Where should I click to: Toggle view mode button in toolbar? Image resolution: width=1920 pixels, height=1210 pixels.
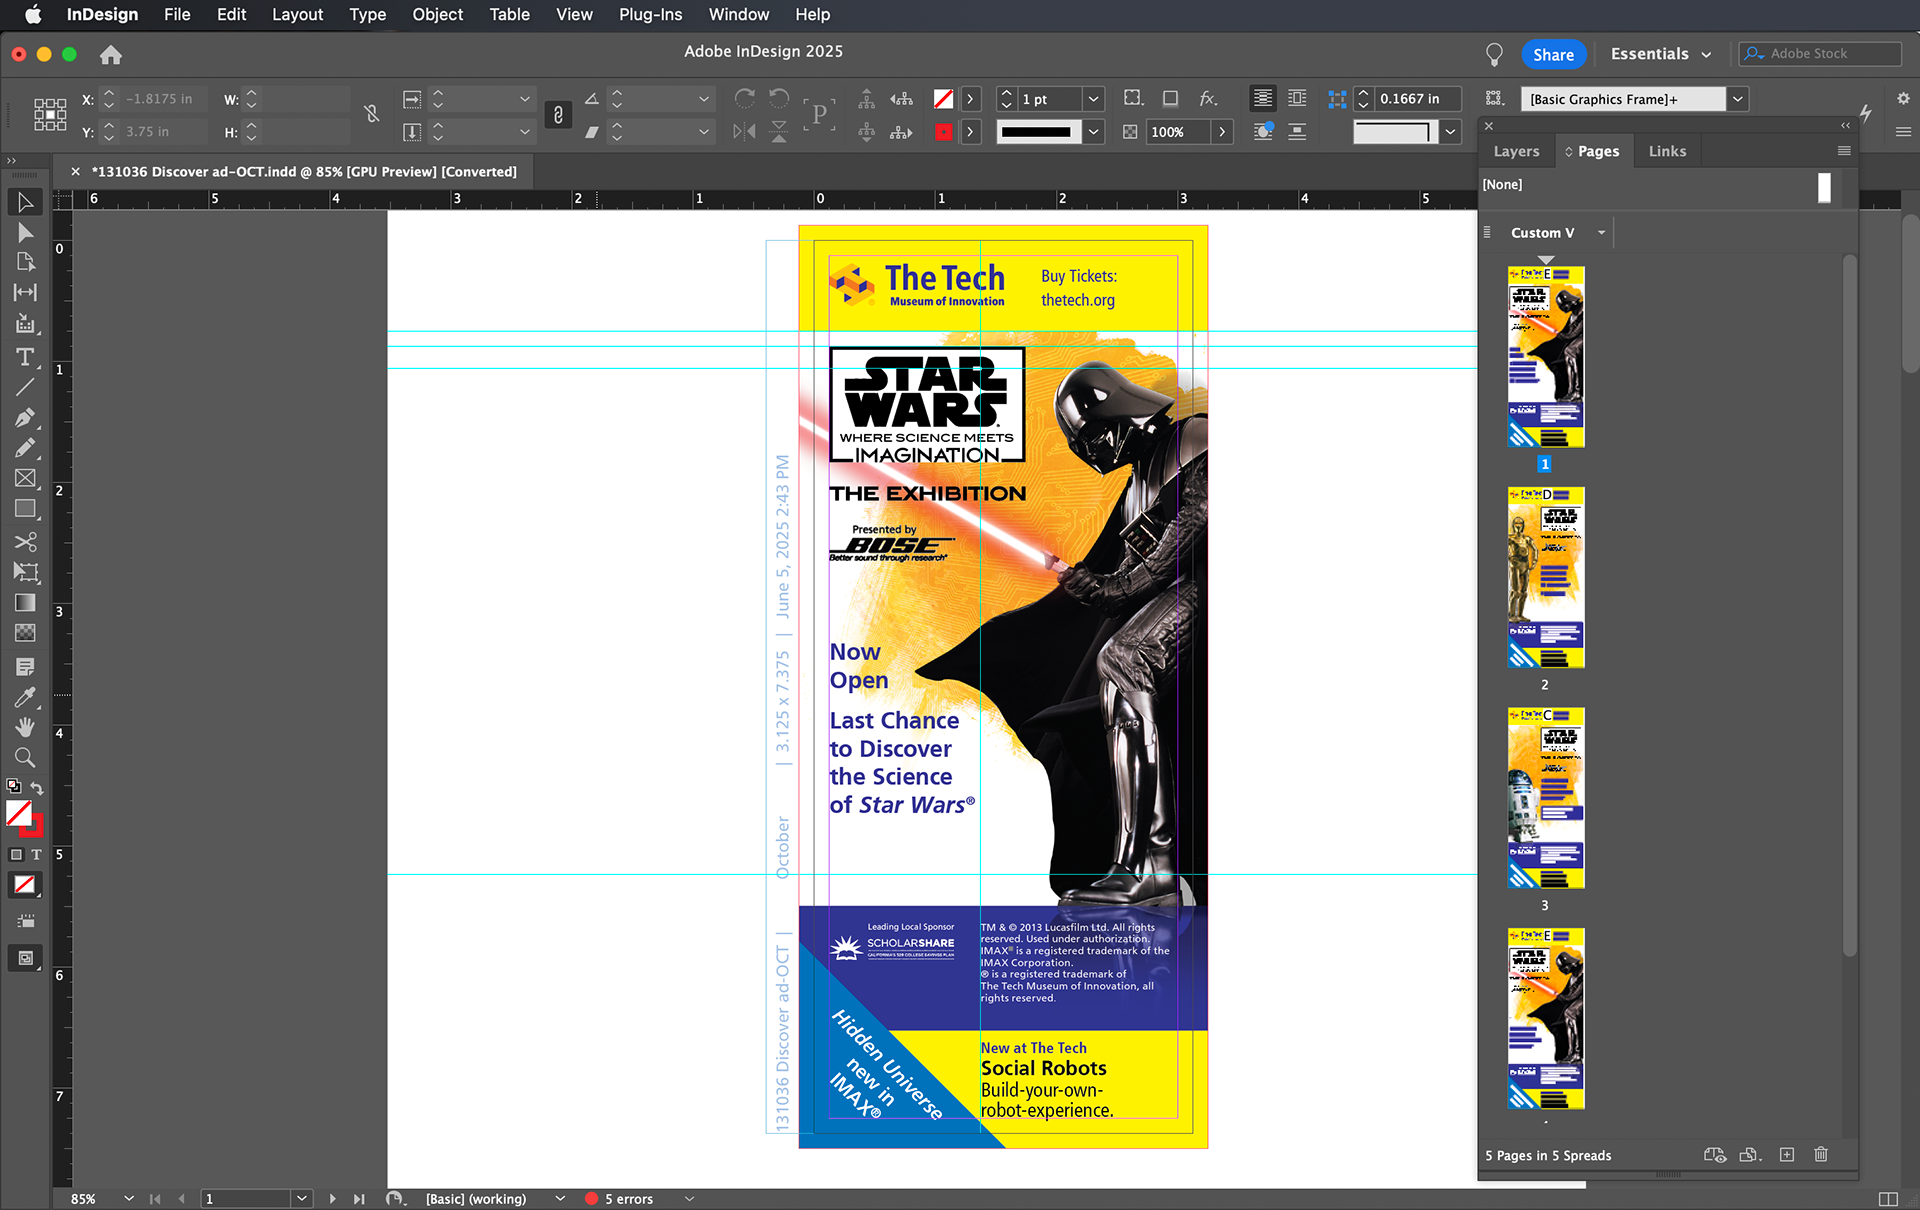[25, 958]
